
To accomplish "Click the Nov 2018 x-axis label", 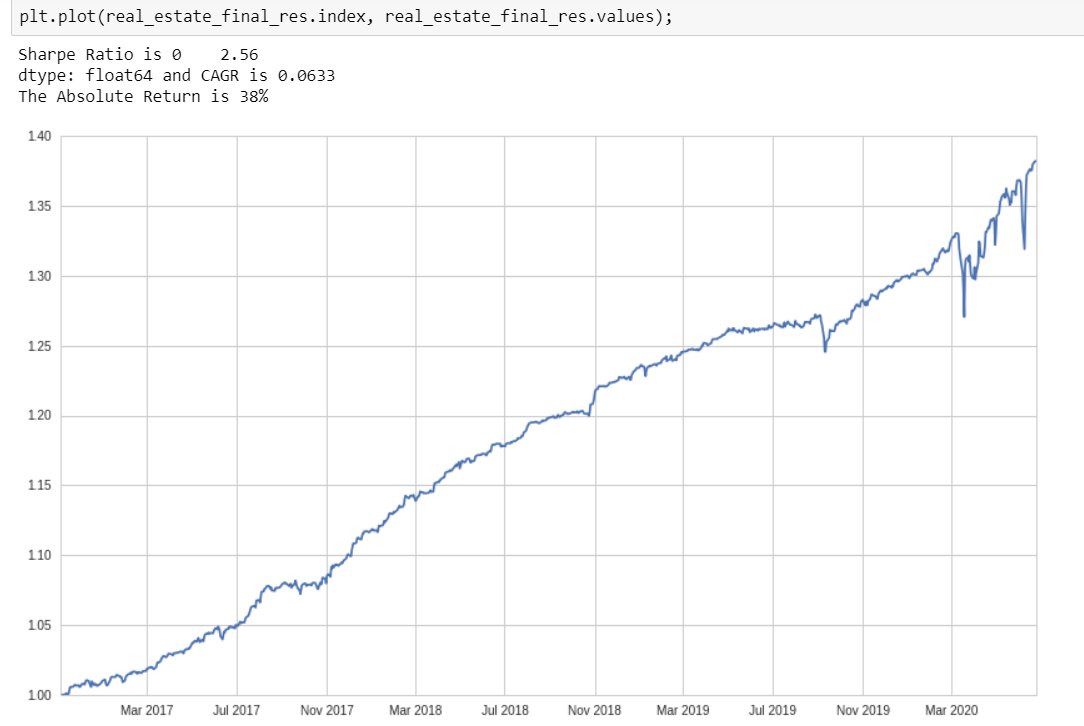I will click(595, 710).
